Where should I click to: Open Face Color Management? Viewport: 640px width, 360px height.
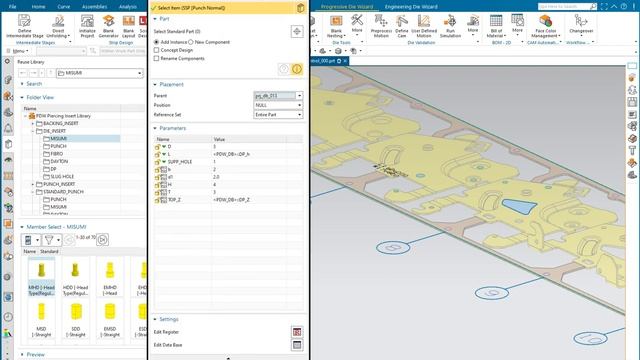pos(545,21)
